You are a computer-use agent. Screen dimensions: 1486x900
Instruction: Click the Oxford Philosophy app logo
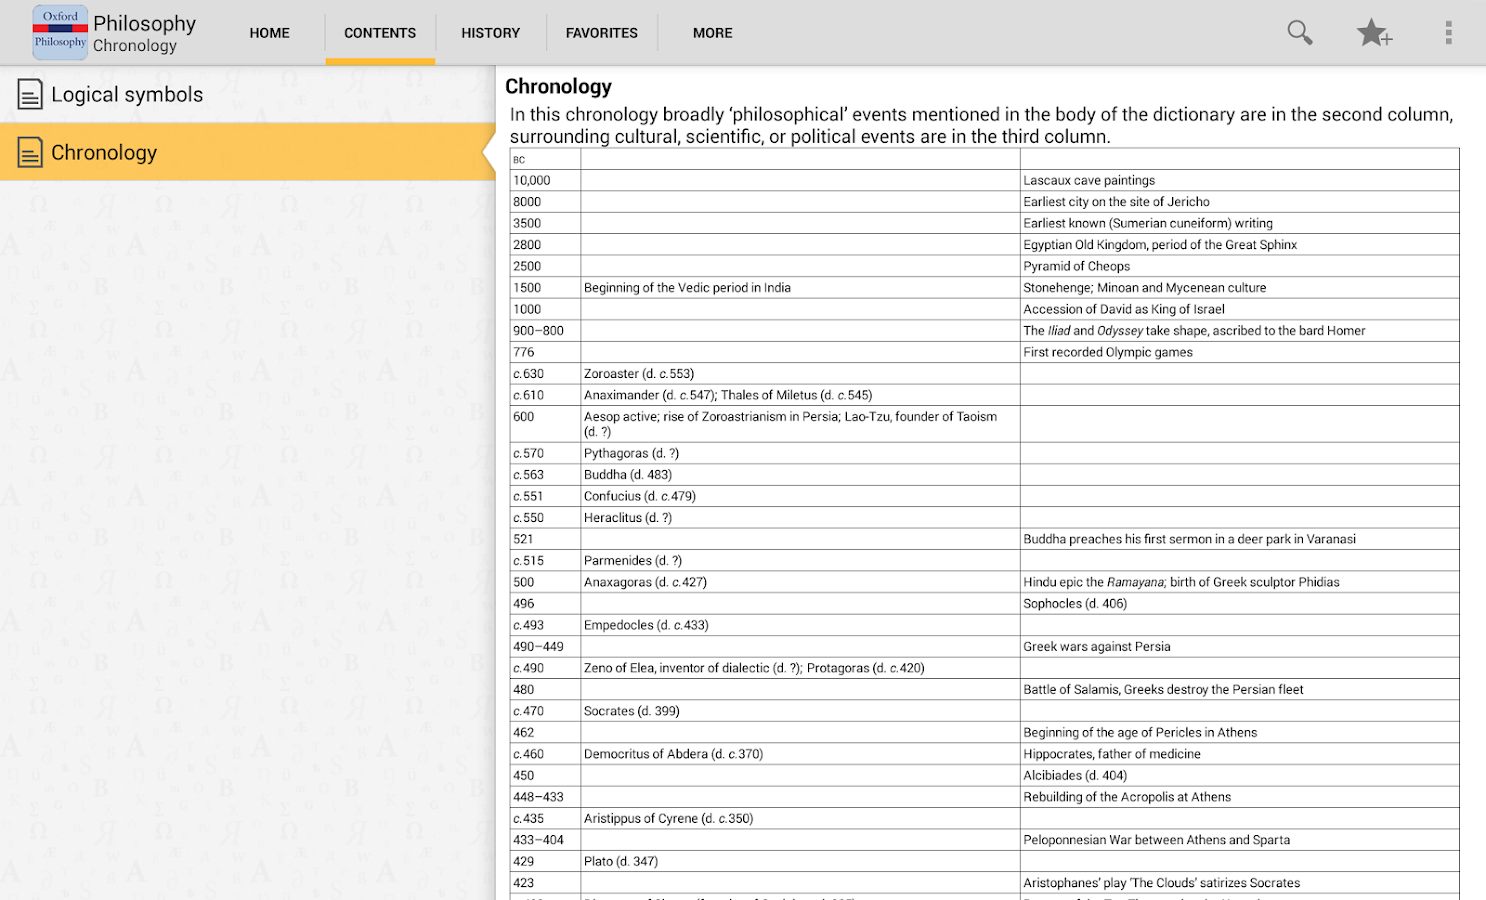[60, 32]
